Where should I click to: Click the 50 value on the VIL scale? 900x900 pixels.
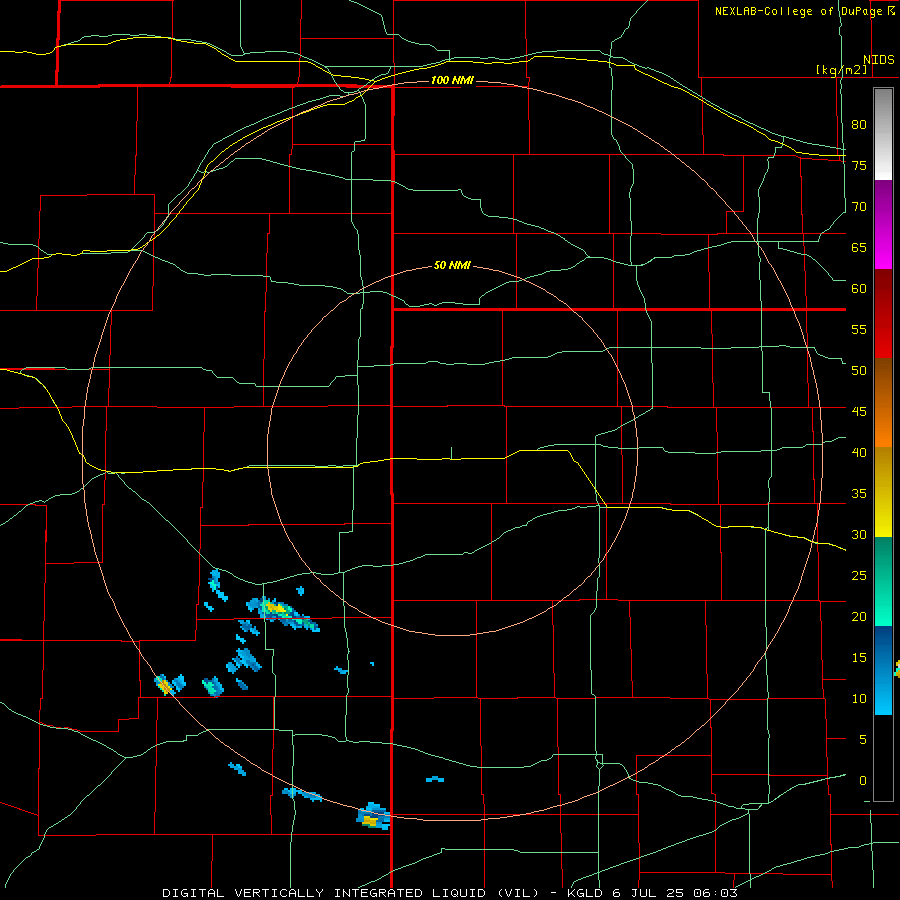[859, 370]
